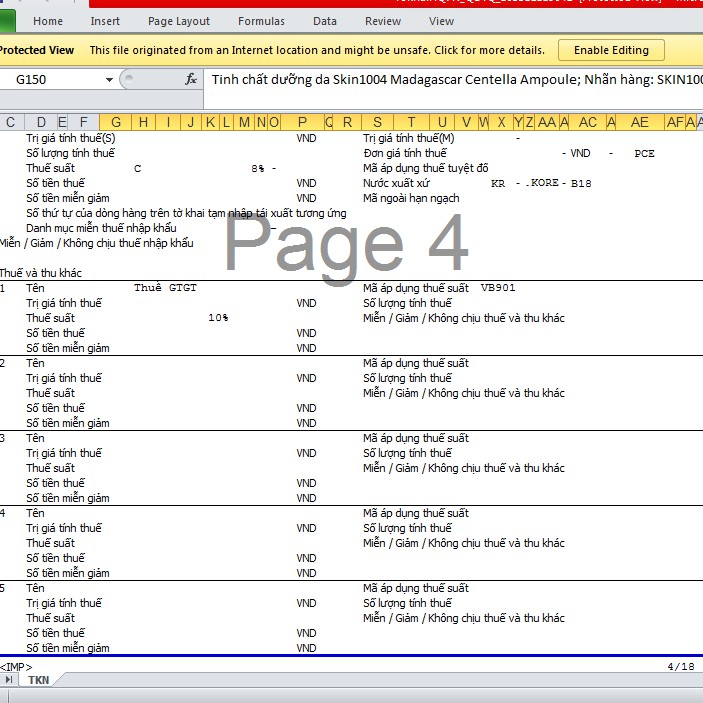
Task: Go to the Formulas tab
Action: tap(261, 21)
